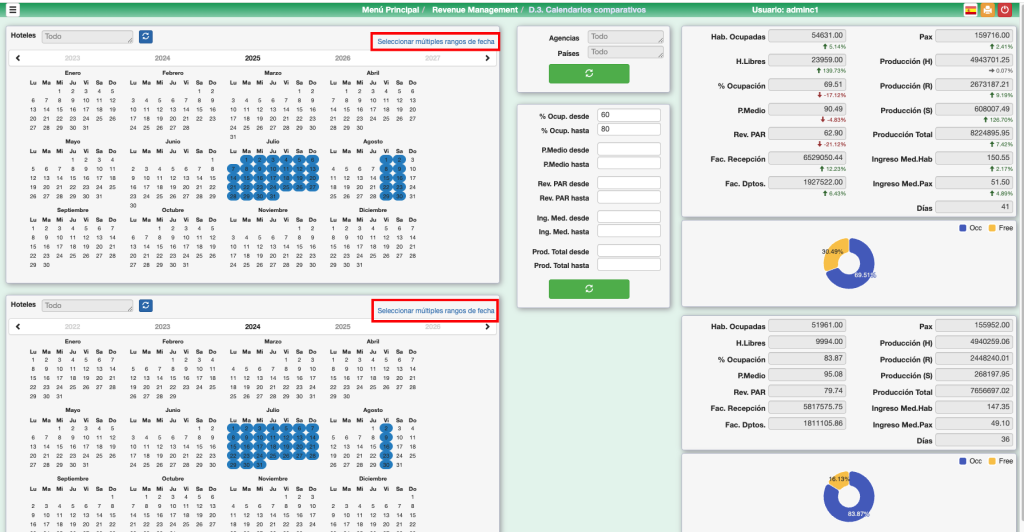
Task: Open the hamburger menu in the top bar
Action: pyautogui.click(x=12, y=10)
